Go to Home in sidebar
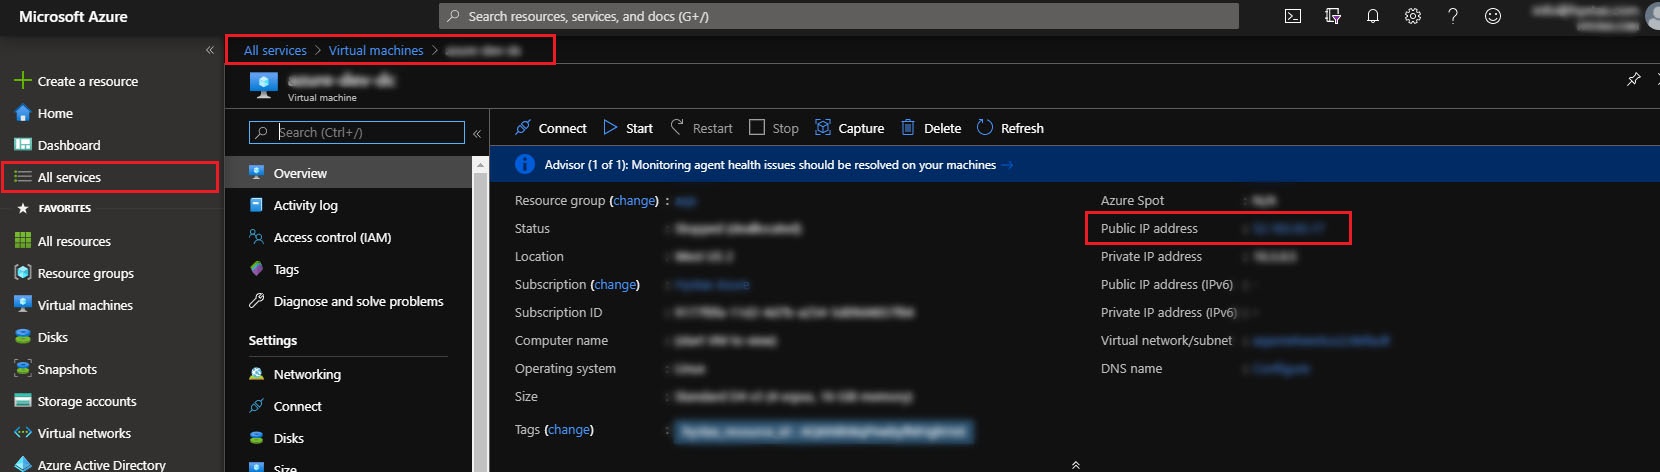 44,113
